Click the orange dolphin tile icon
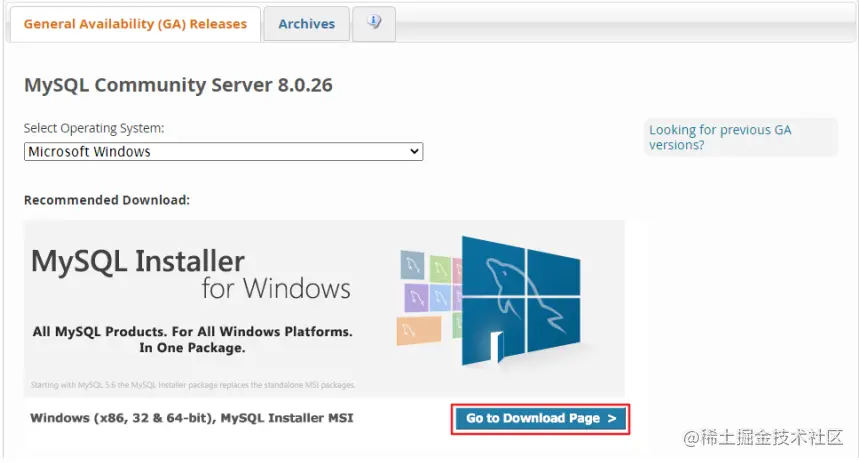 coord(419,330)
